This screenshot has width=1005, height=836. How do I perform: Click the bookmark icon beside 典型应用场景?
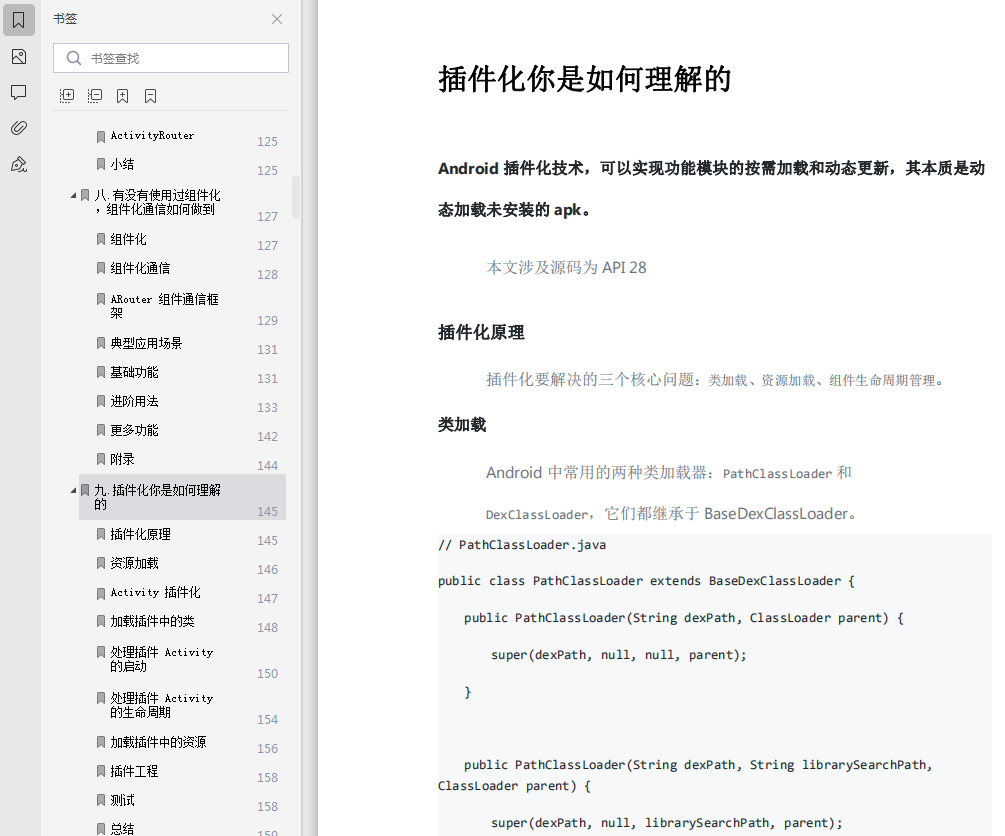(x=101, y=343)
